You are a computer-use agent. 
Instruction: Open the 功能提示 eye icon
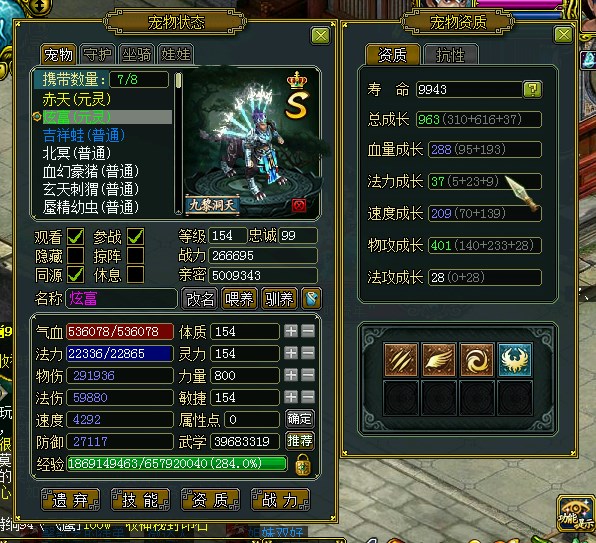click(x=575, y=514)
